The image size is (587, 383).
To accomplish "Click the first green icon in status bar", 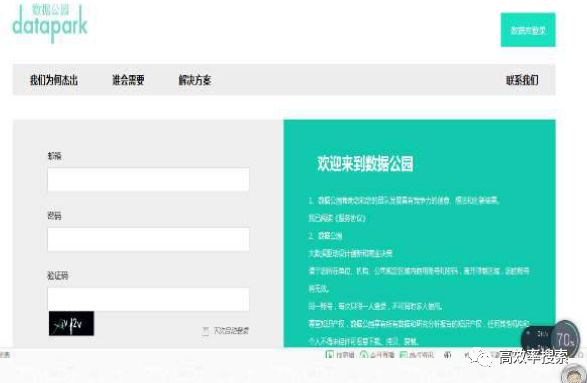I will pyautogui.click(x=329, y=355).
